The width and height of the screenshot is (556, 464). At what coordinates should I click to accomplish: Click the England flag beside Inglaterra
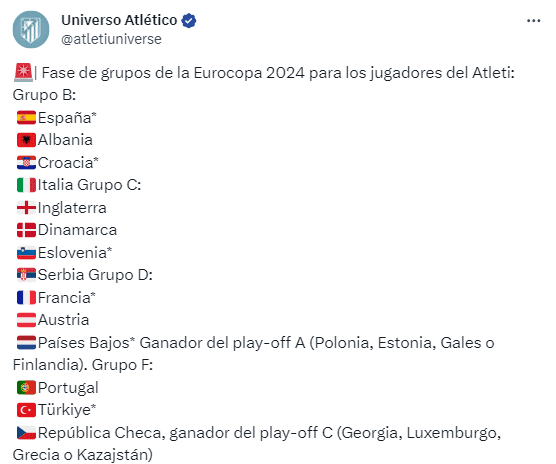(26, 208)
